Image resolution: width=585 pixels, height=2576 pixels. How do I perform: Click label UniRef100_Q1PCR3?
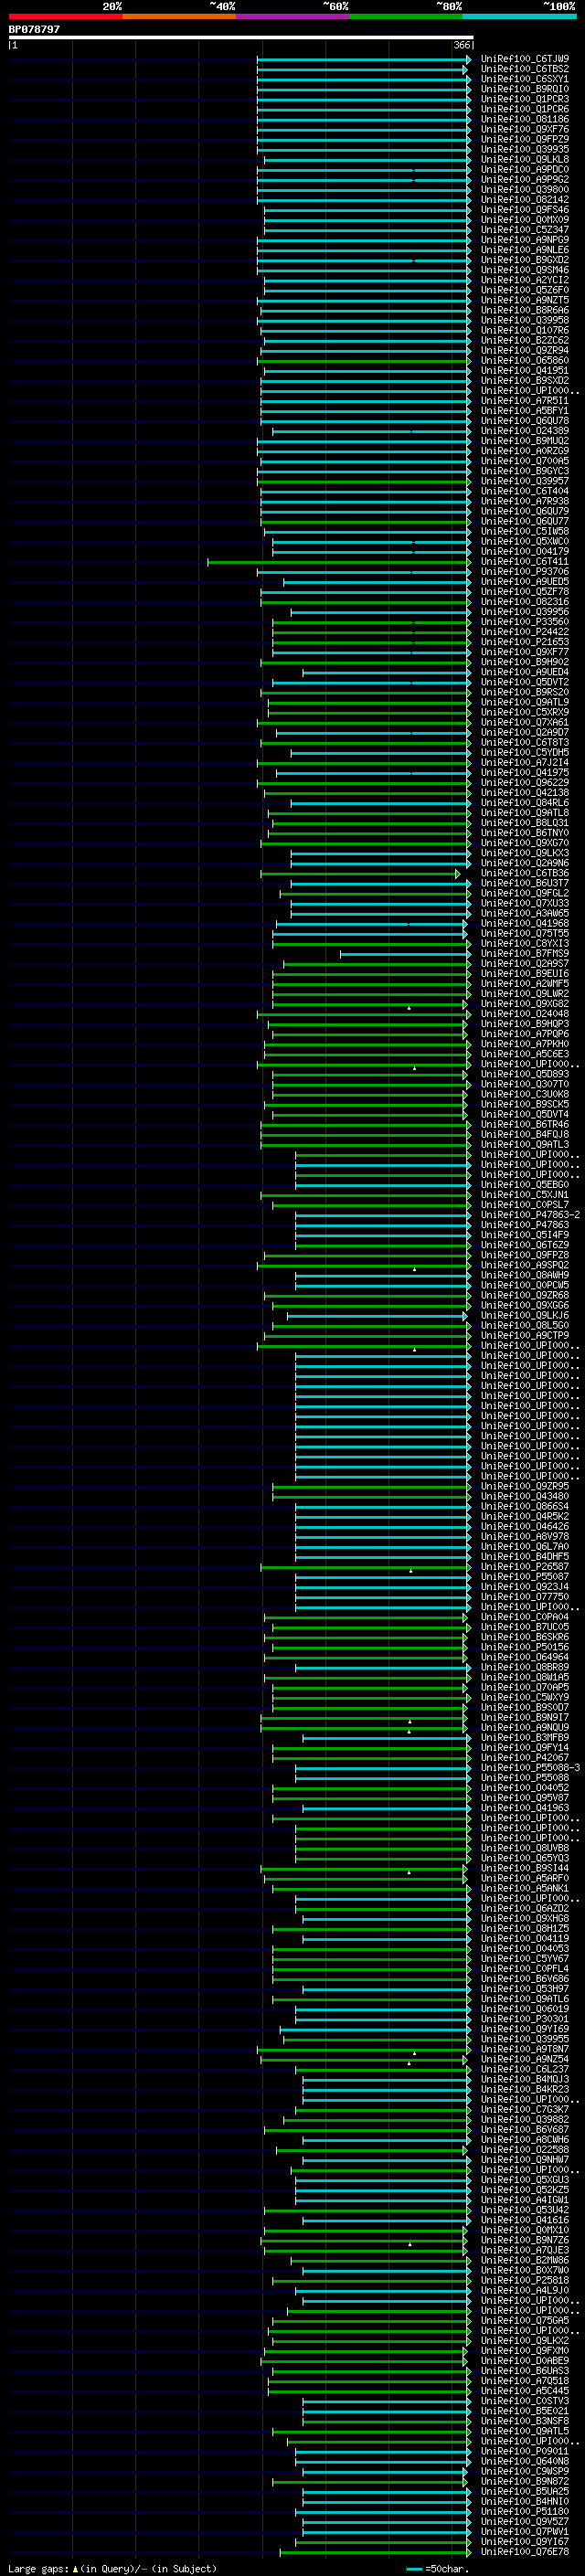click(x=525, y=99)
